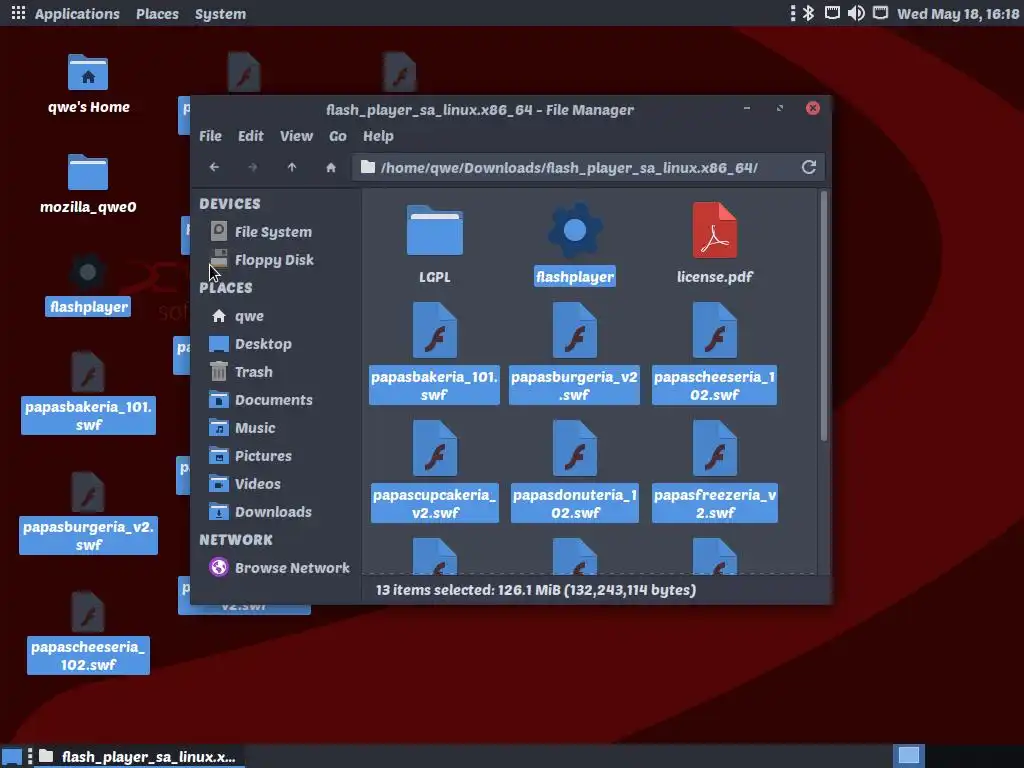Click flash_player_sa_linux taskbar window button
The image size is (1024, 768).
pyautogui.click(x=139, y=756)
